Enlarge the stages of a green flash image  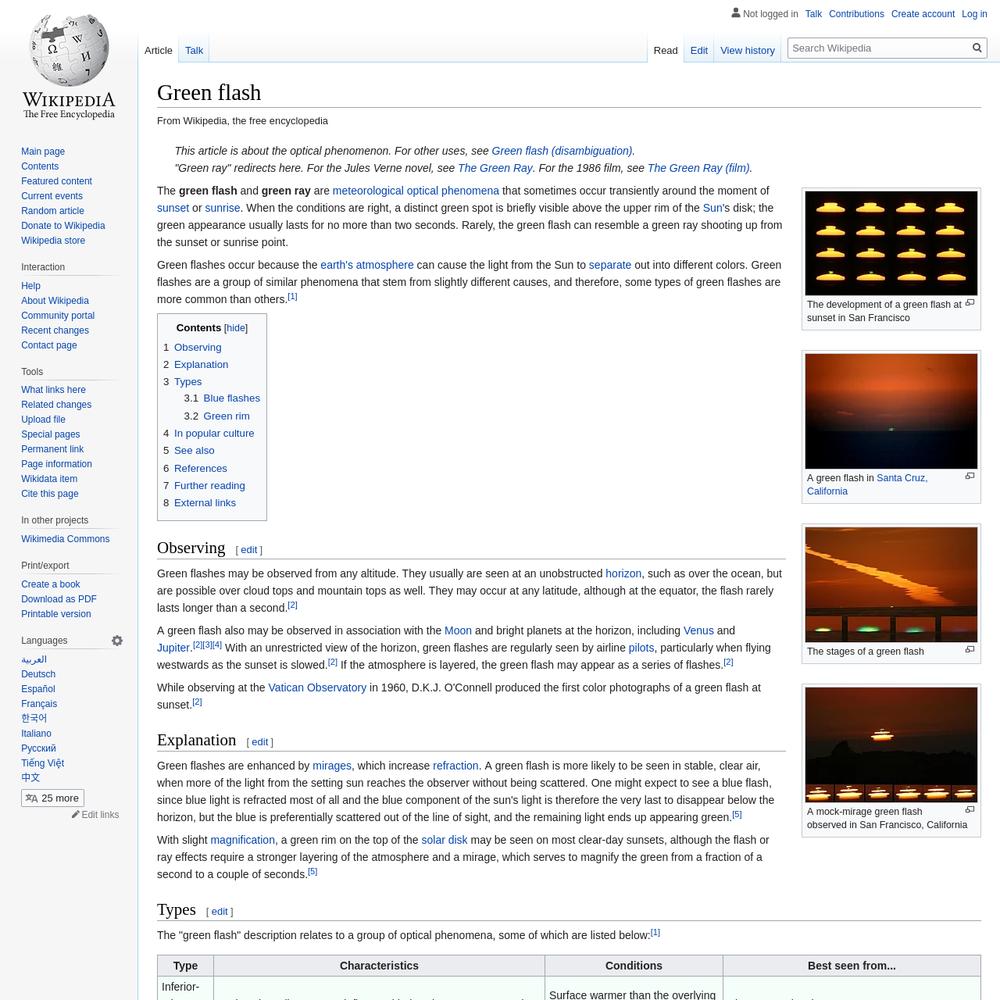coord(970,649)
